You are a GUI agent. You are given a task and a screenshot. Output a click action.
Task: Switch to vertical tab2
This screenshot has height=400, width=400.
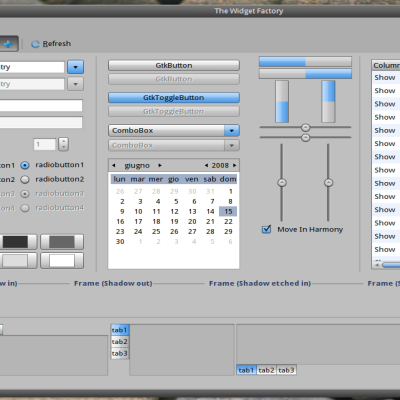coord(120,342)
